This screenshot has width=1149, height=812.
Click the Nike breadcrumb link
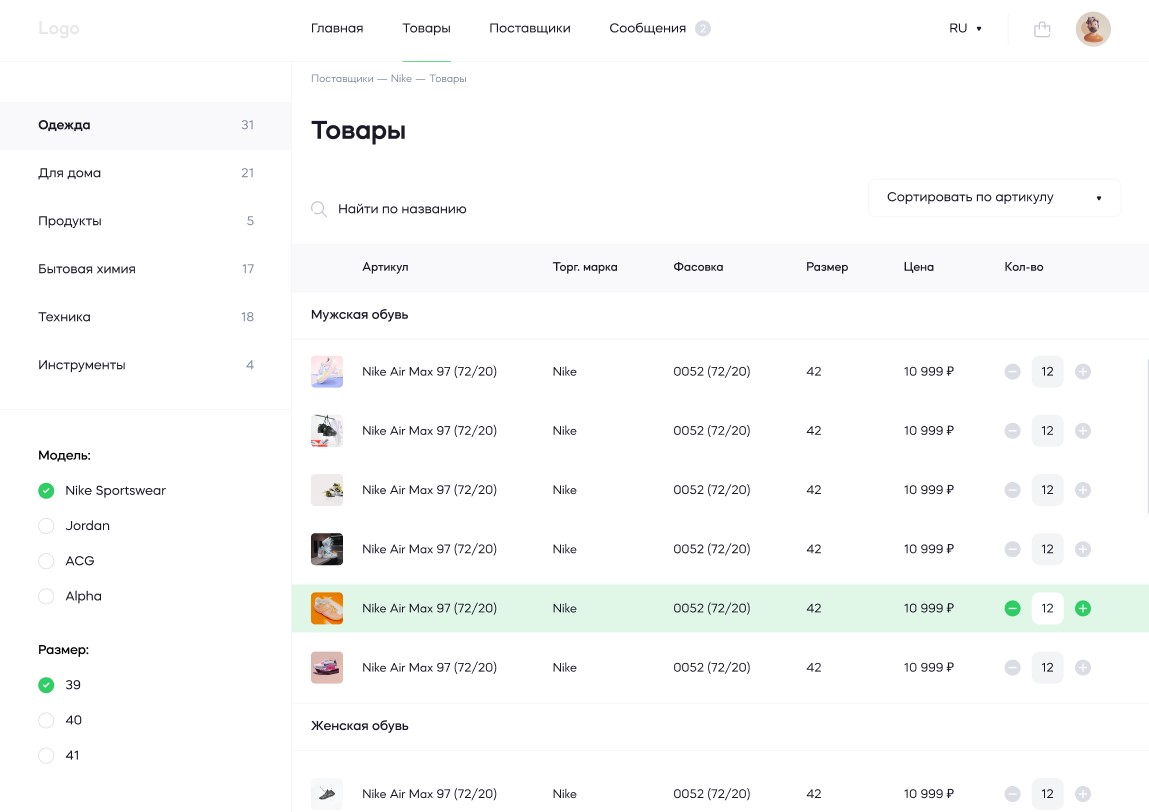pyautogui.click(x=401, y=78)
